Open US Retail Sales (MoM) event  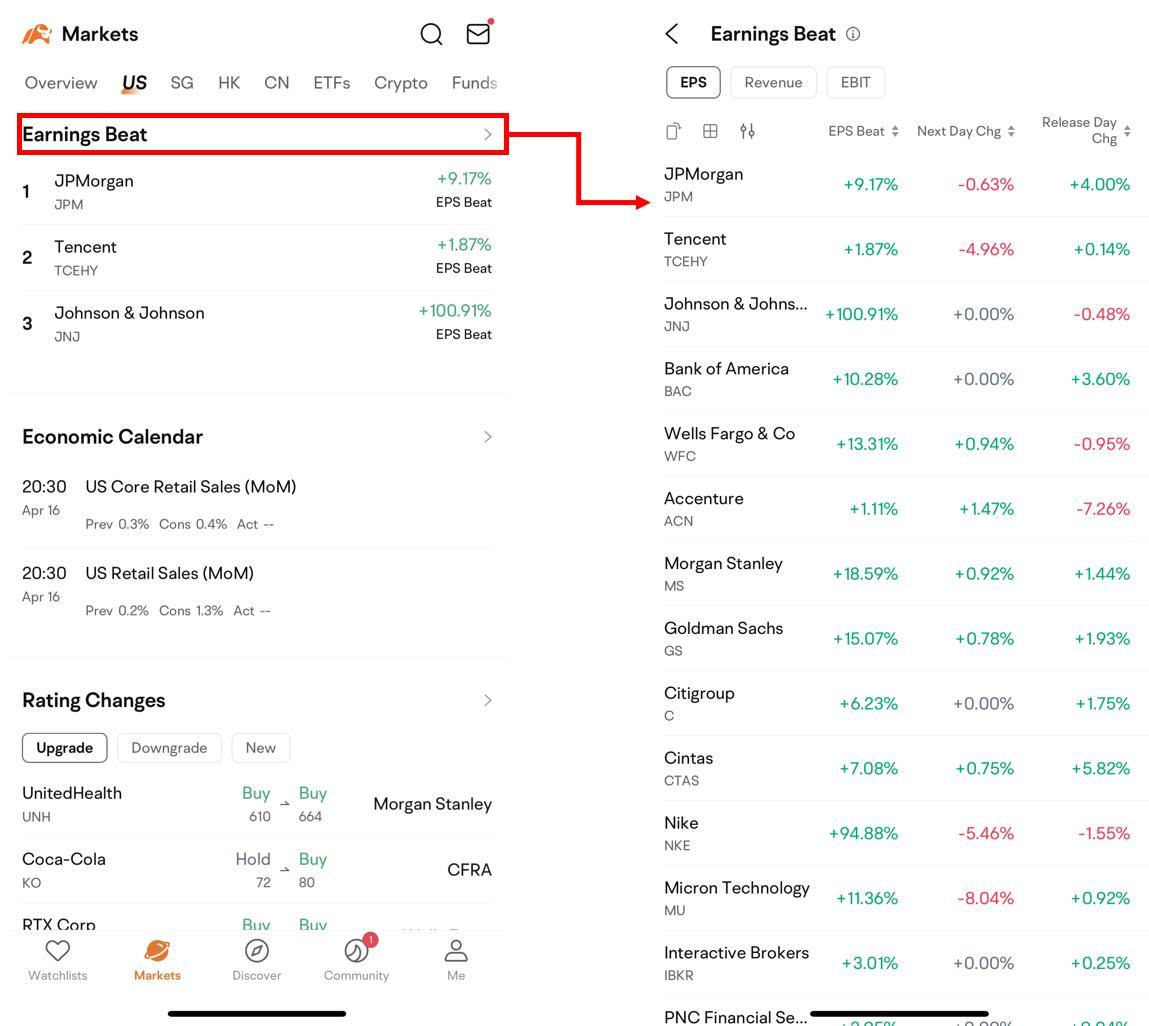256,591
